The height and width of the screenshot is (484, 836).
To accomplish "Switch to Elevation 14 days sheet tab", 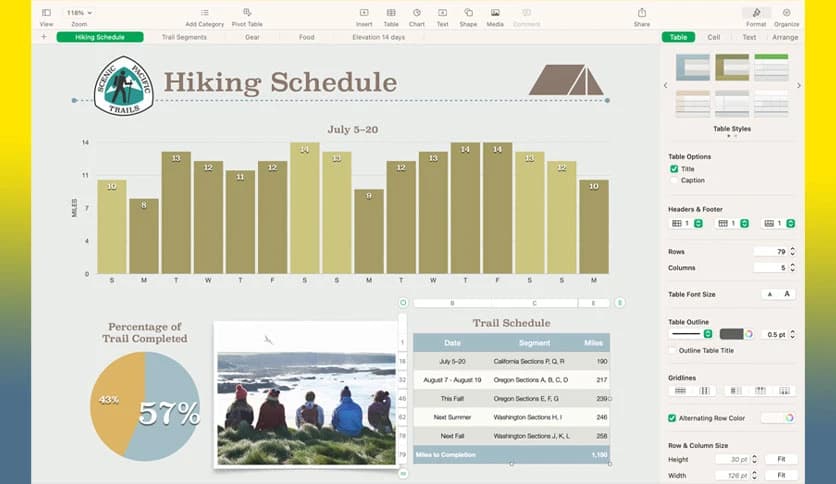I will pos(379,37).
